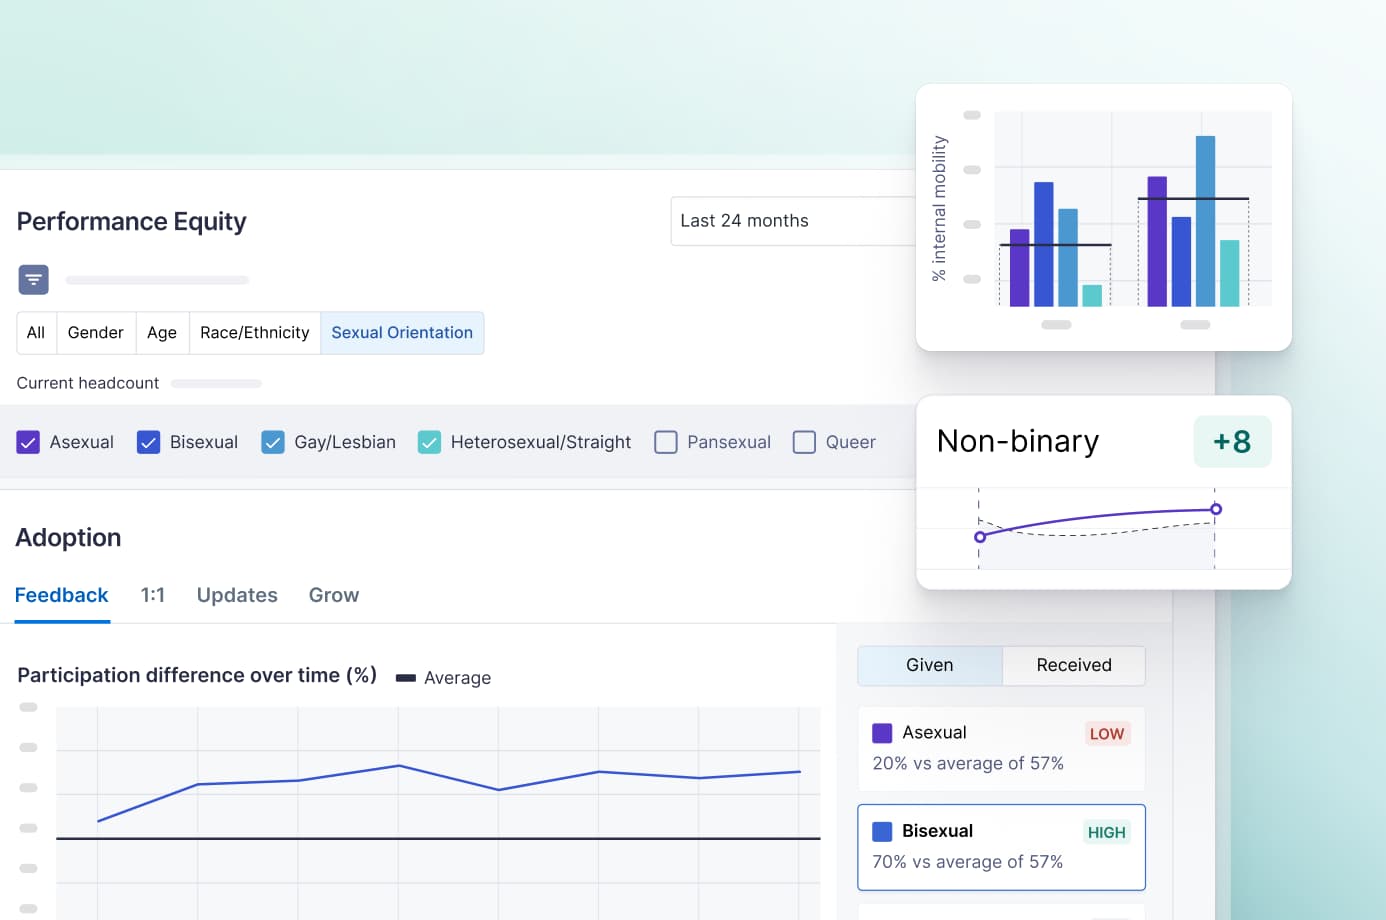Switch to the Received view
This screenshot has width=1386, height=920.
(x=1074, y=665)
